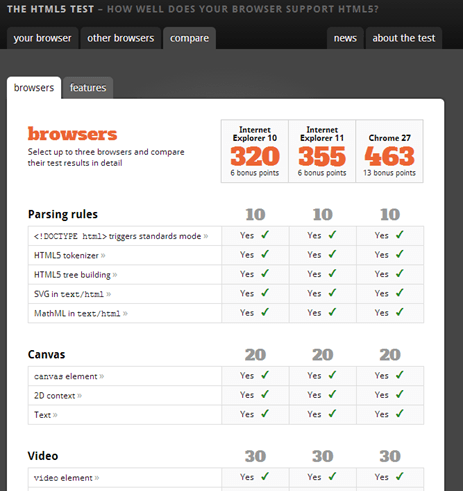
Task: Open the HTML5 tokenizer details link
Action: coord(69,256)
